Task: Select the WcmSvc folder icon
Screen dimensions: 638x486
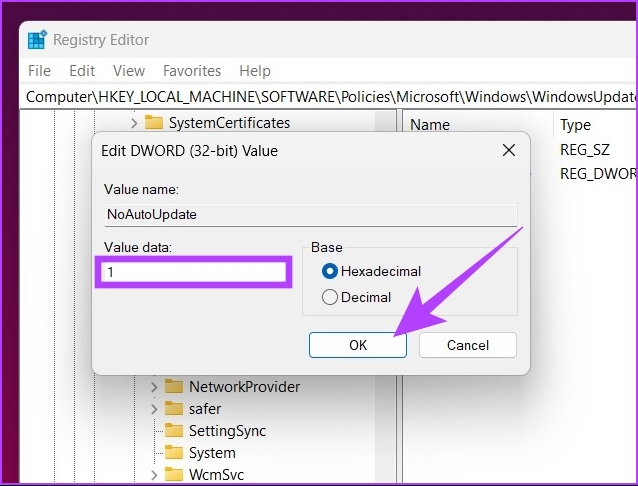Action: (174, 475)
